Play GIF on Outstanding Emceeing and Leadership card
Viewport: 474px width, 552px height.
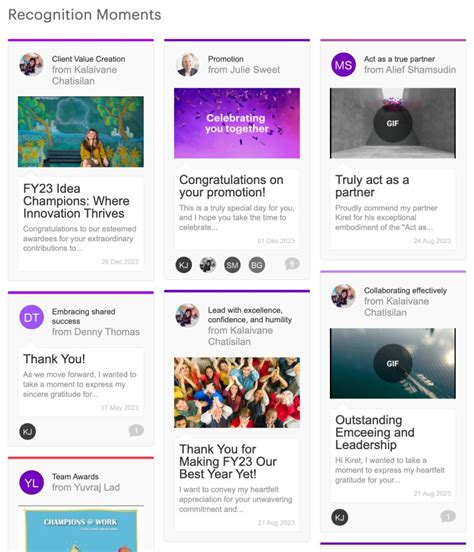click(392, 363)
